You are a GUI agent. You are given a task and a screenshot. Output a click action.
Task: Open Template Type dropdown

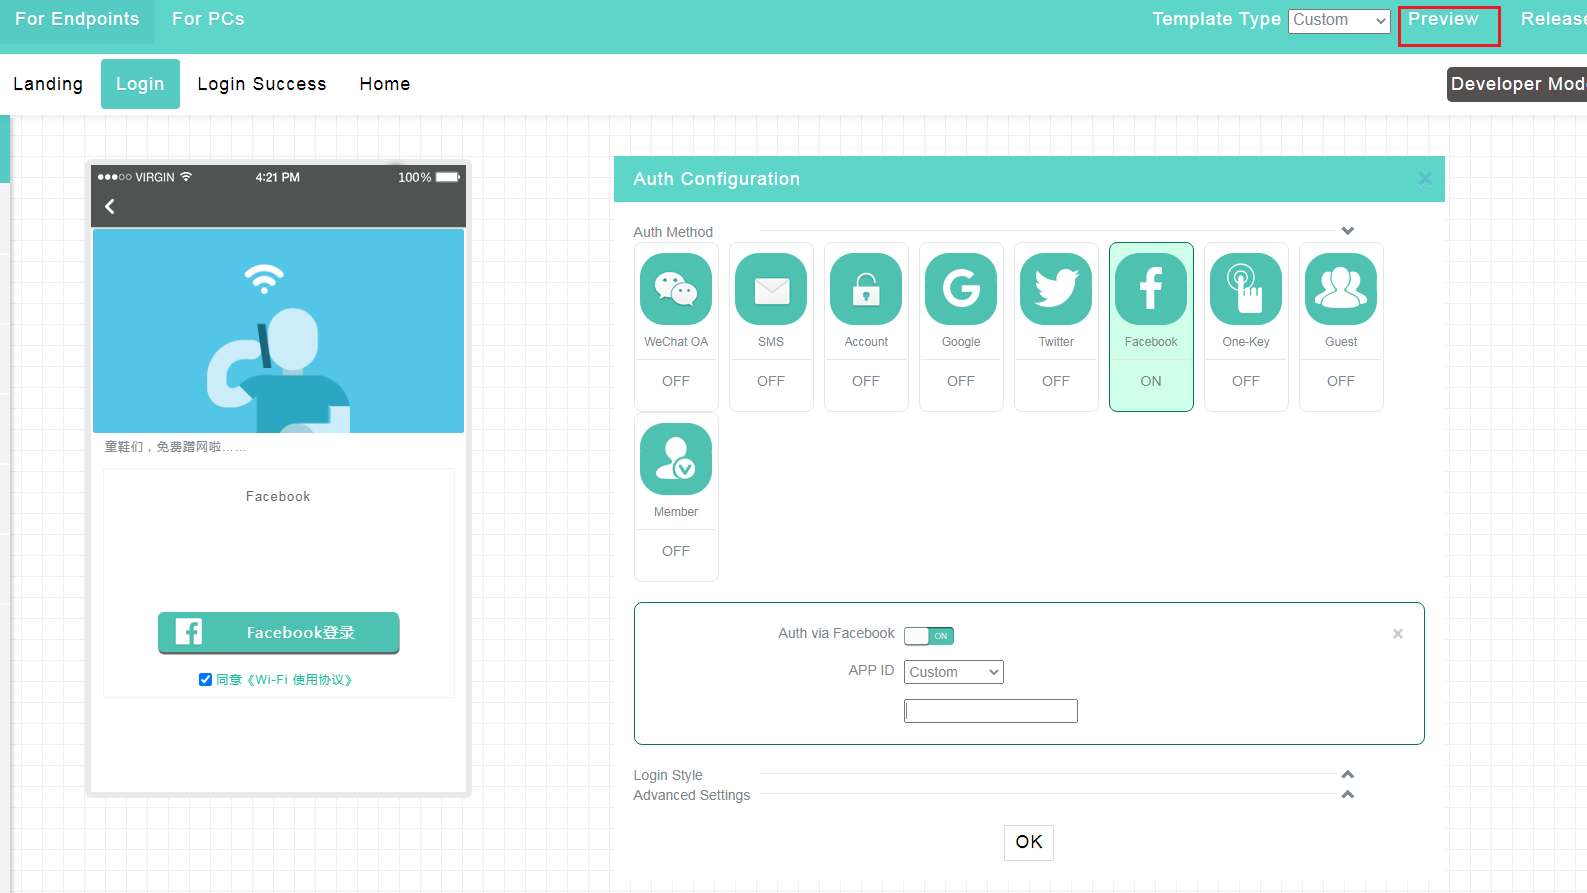click(x=1339, y=21)
